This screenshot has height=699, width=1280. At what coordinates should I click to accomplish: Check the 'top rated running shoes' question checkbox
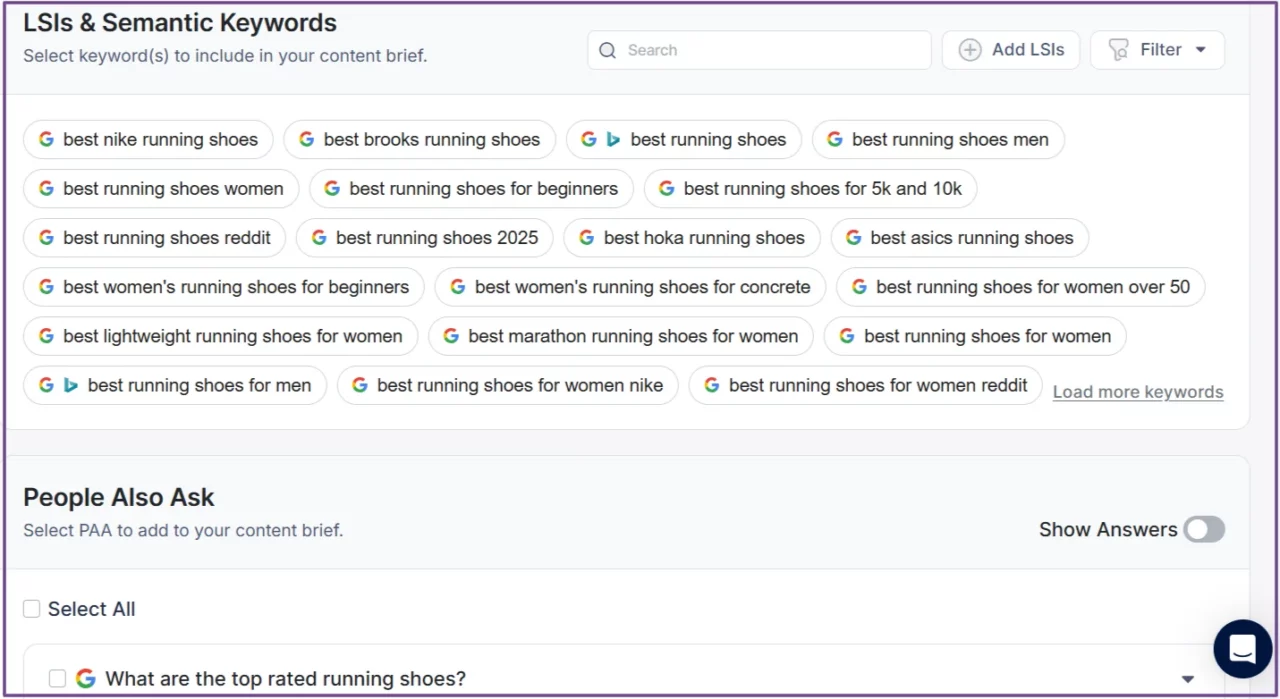point(58,679)
